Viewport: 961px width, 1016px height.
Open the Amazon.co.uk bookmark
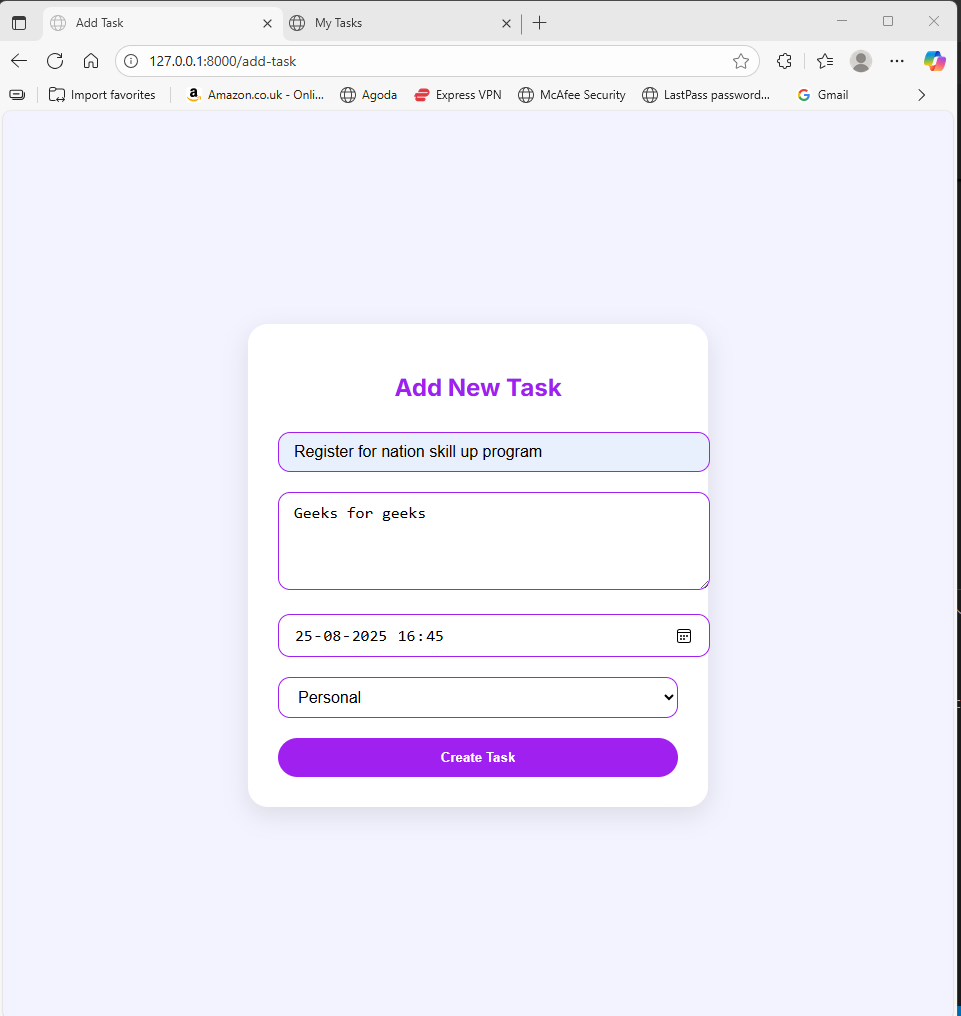coord(255,95)
